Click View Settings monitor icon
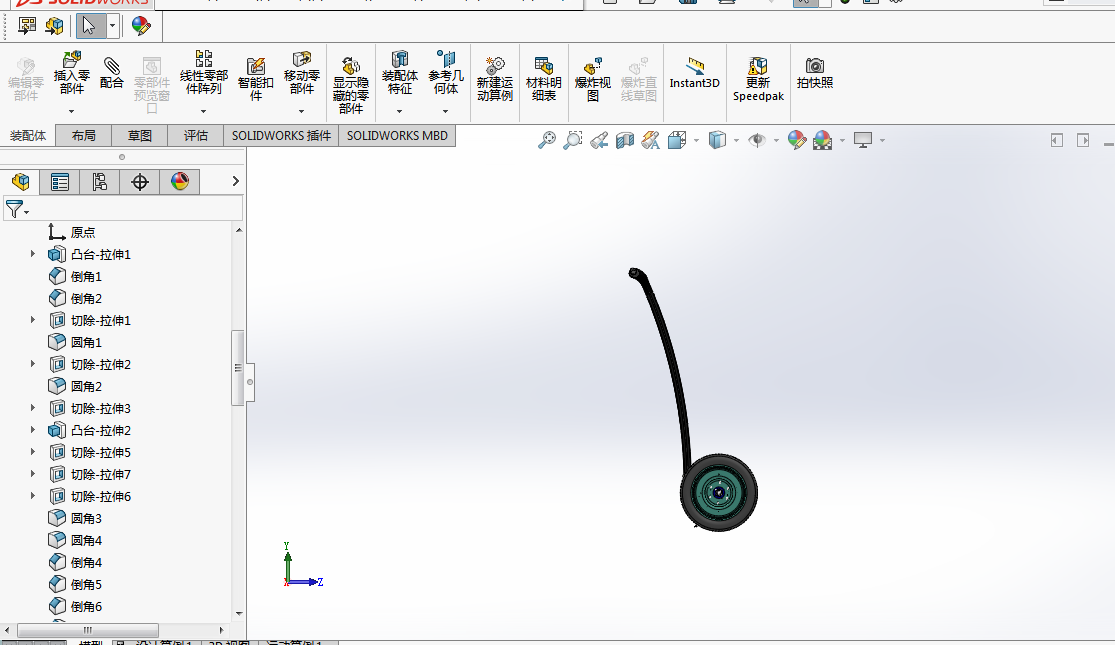The image size is (1115, 645). (x=863, y=140)
